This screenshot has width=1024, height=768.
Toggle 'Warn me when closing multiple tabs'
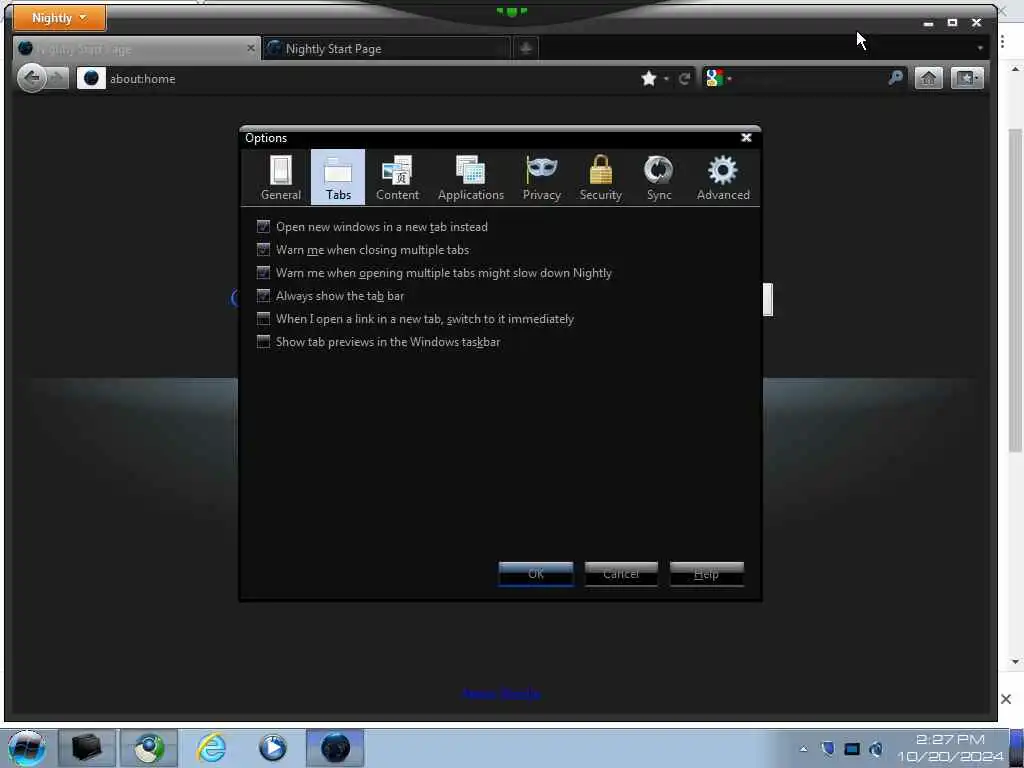point(363,249)
